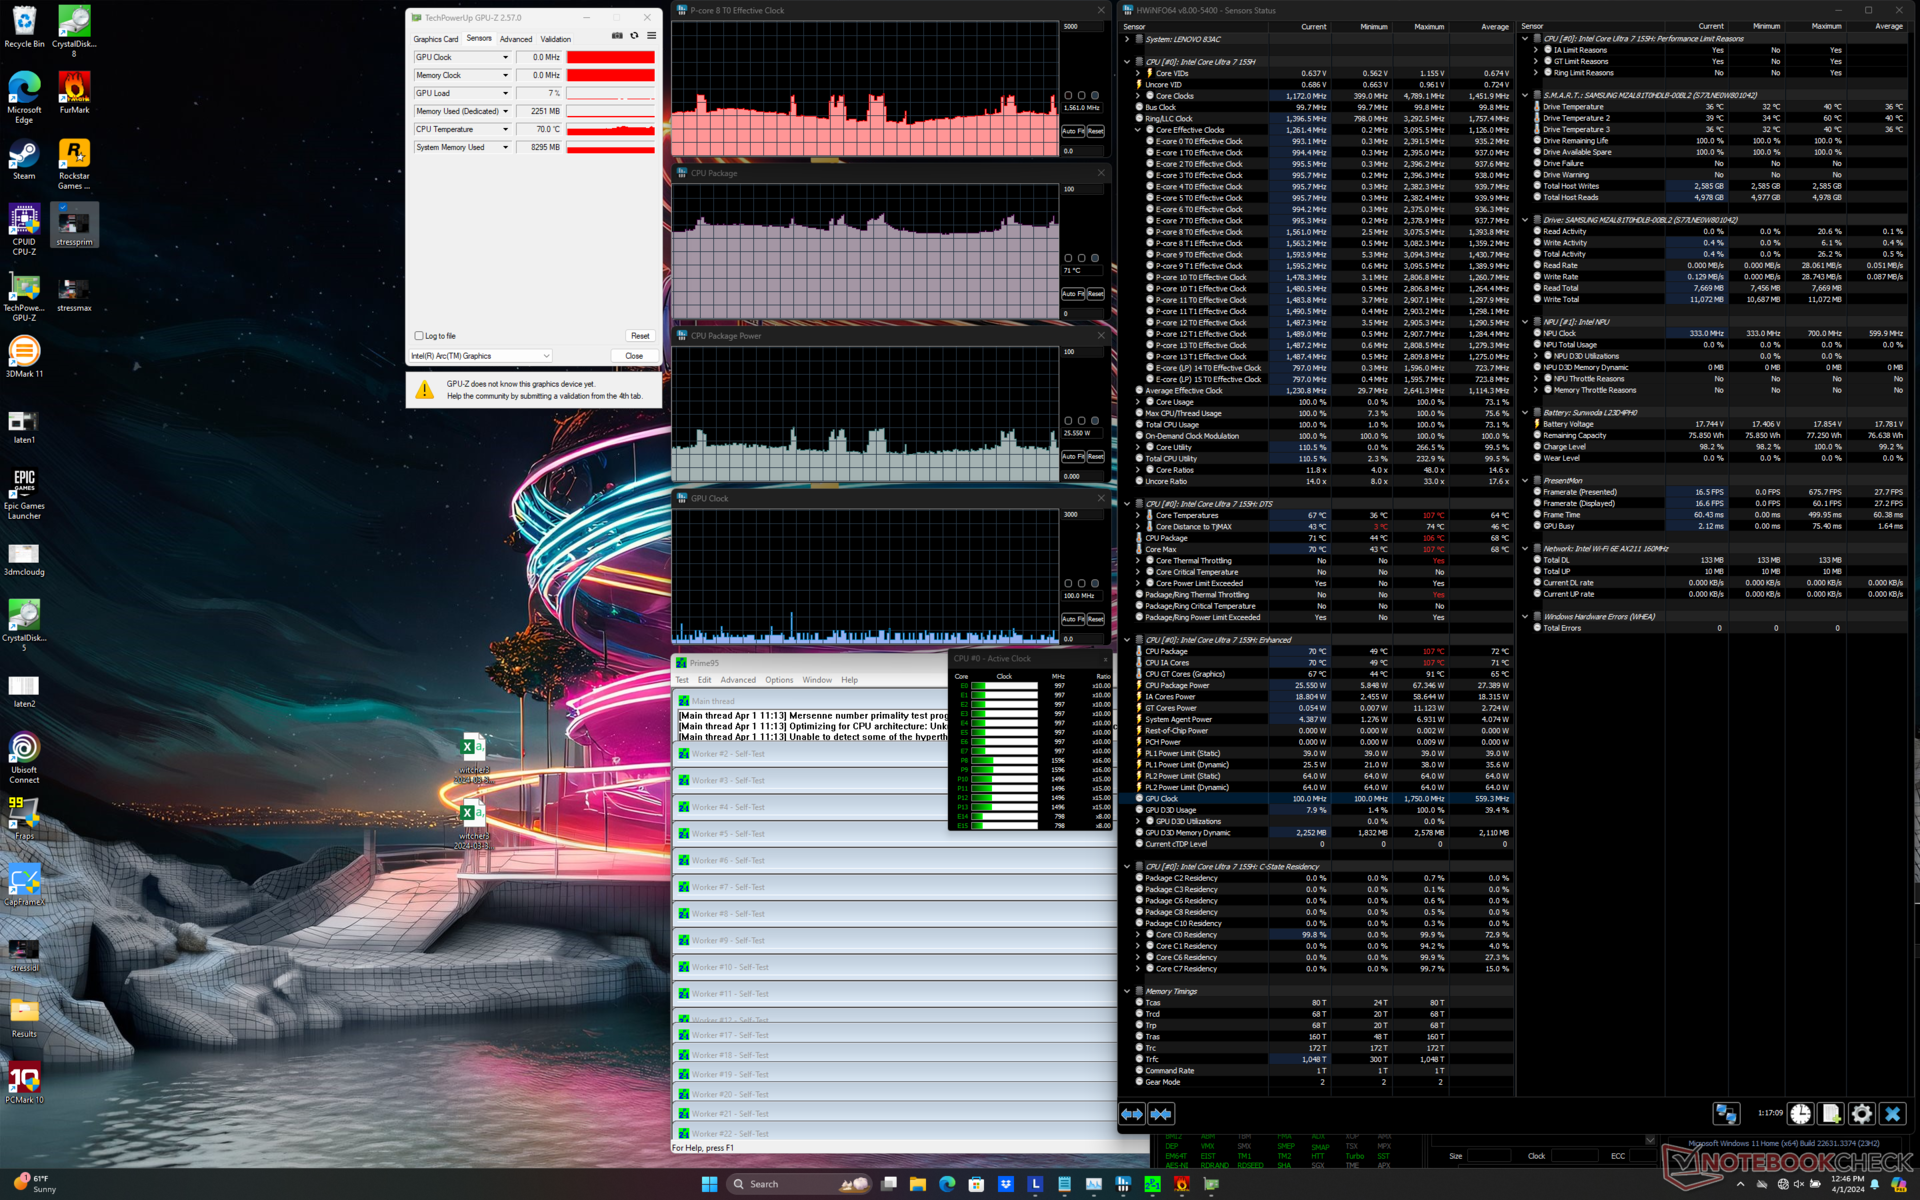Screen dimensions: 1920x1200
Task: Click the GPU-Z Reset button
Action: pos(640,336)
